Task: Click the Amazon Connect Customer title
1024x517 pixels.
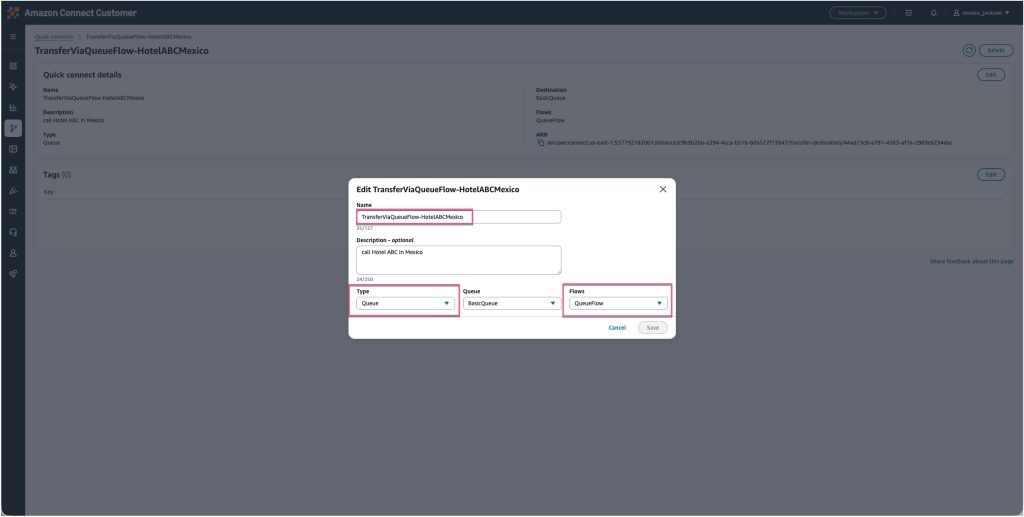Action: (81, 13)
